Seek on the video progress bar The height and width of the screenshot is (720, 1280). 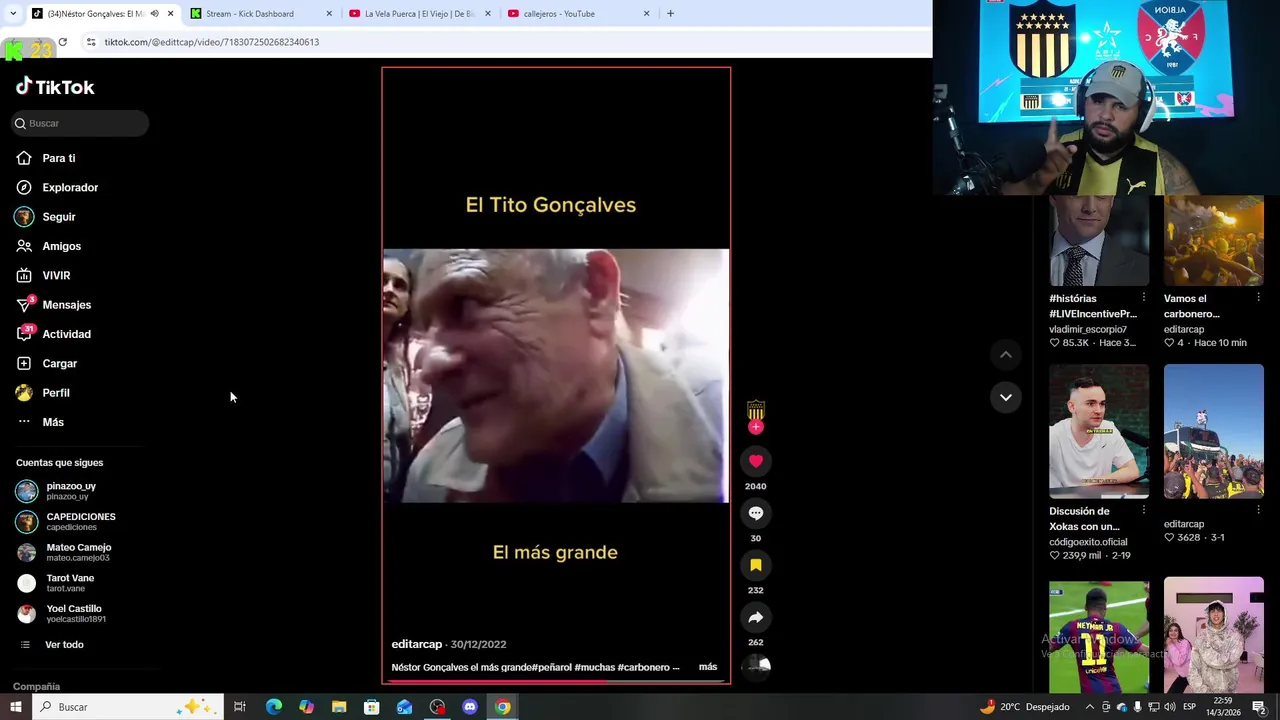click(x=555, y=681)
